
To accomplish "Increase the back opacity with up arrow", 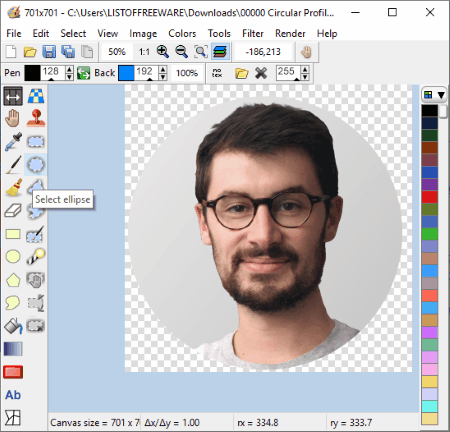I will [x=163, y=69].
